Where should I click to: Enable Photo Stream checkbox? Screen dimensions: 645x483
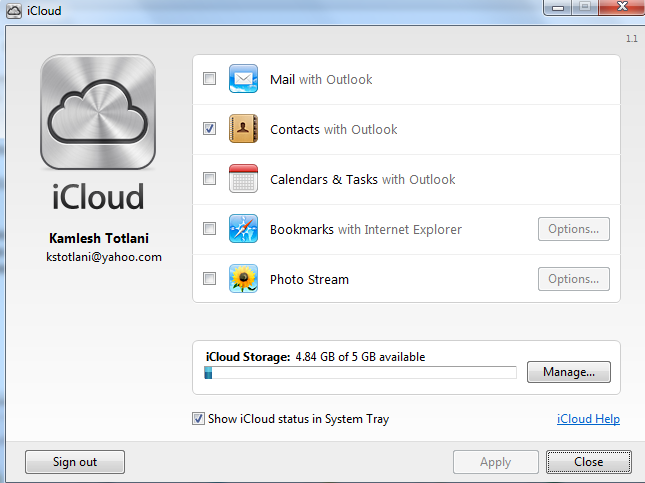[209, 279]
